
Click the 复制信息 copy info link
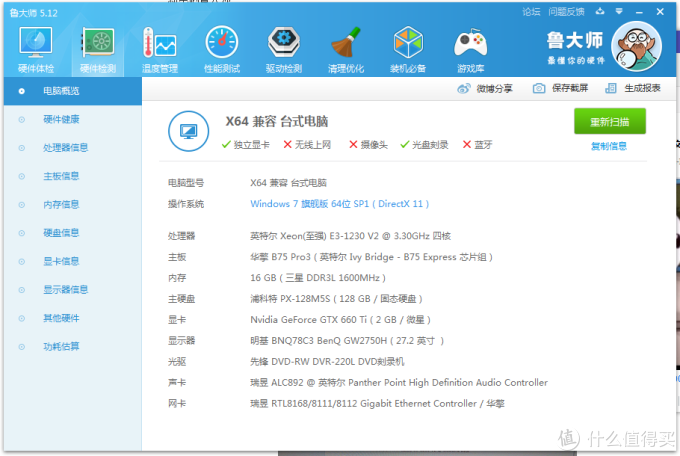click(609, 146)
